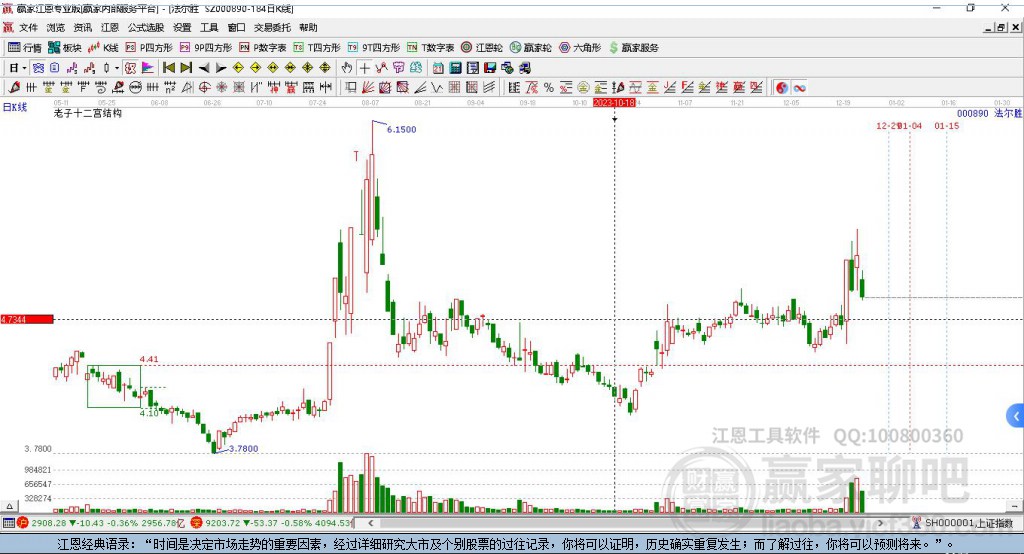1024x554 pixels.
Task: Click the 000890 stock code label
Action: coord(972,113)
